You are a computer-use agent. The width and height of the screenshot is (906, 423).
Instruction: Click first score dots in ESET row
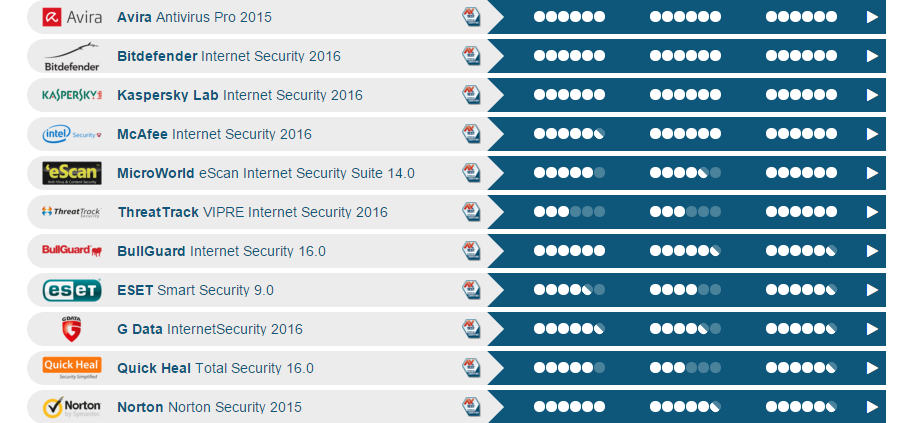pos(569,290)
